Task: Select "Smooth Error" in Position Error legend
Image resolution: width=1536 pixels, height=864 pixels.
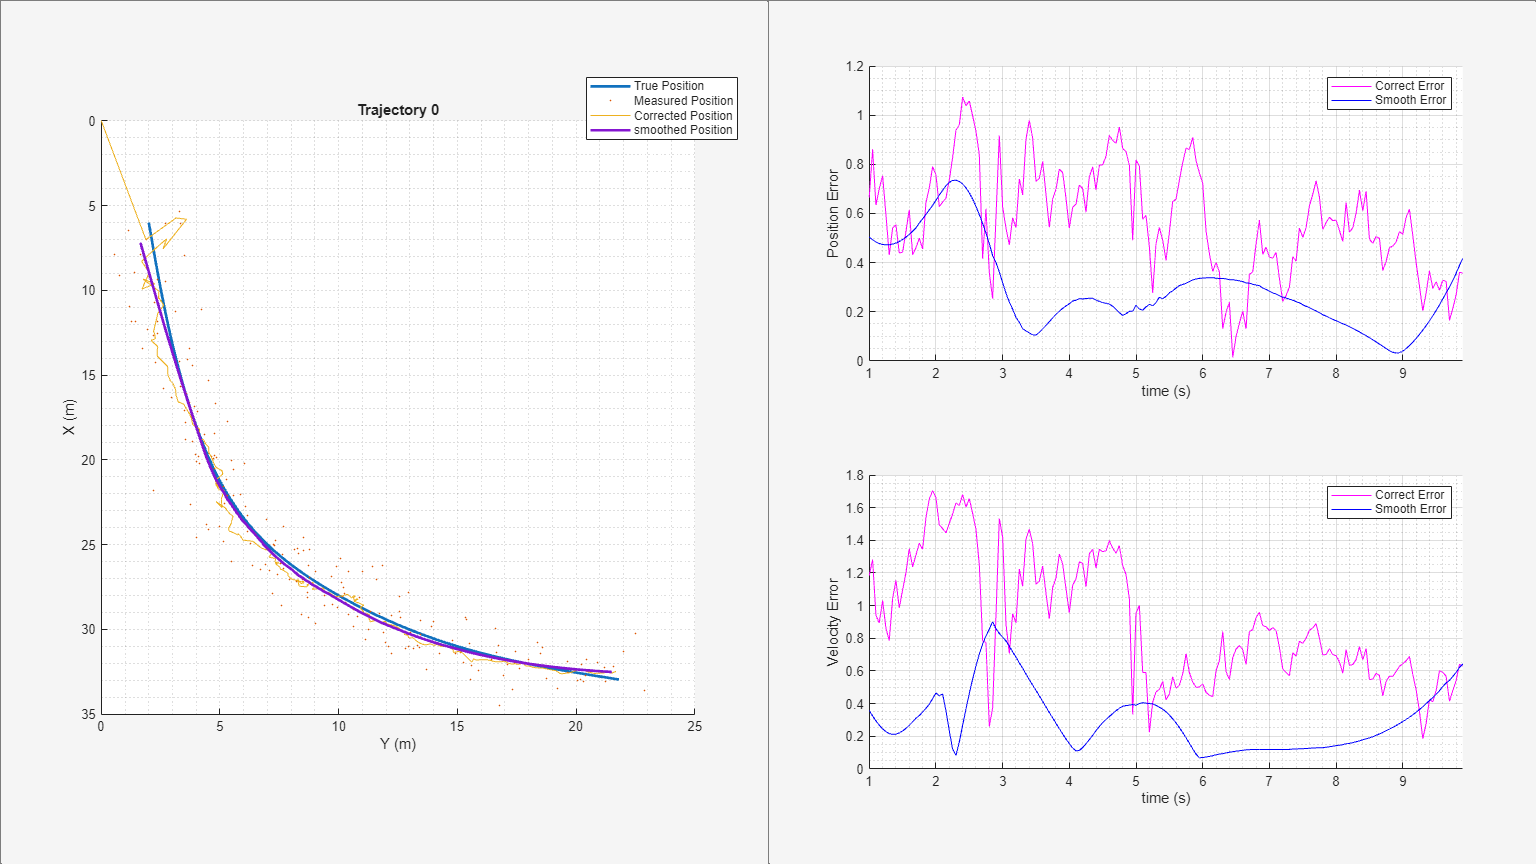Action: (x=1410, y=100)
